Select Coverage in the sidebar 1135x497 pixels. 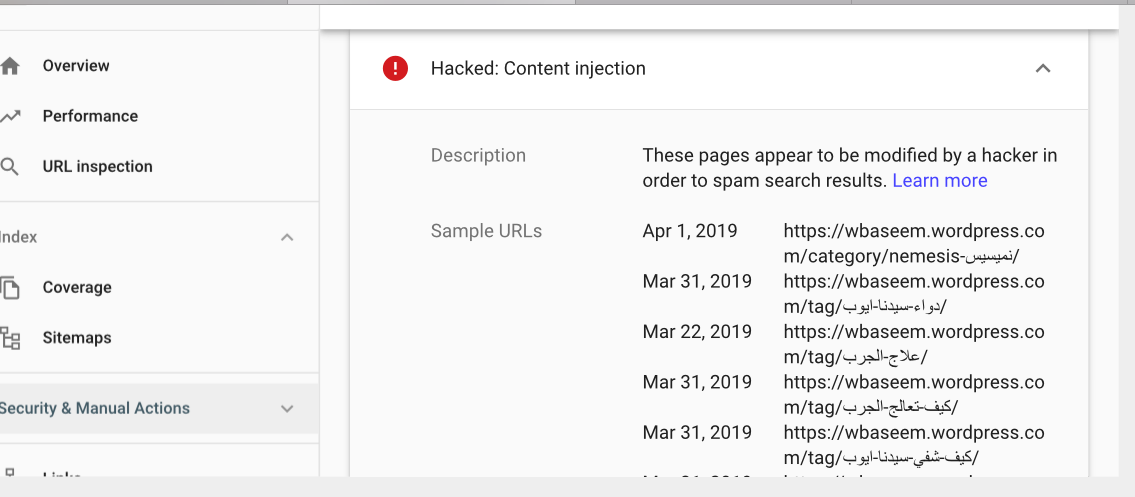pos(77,287)
